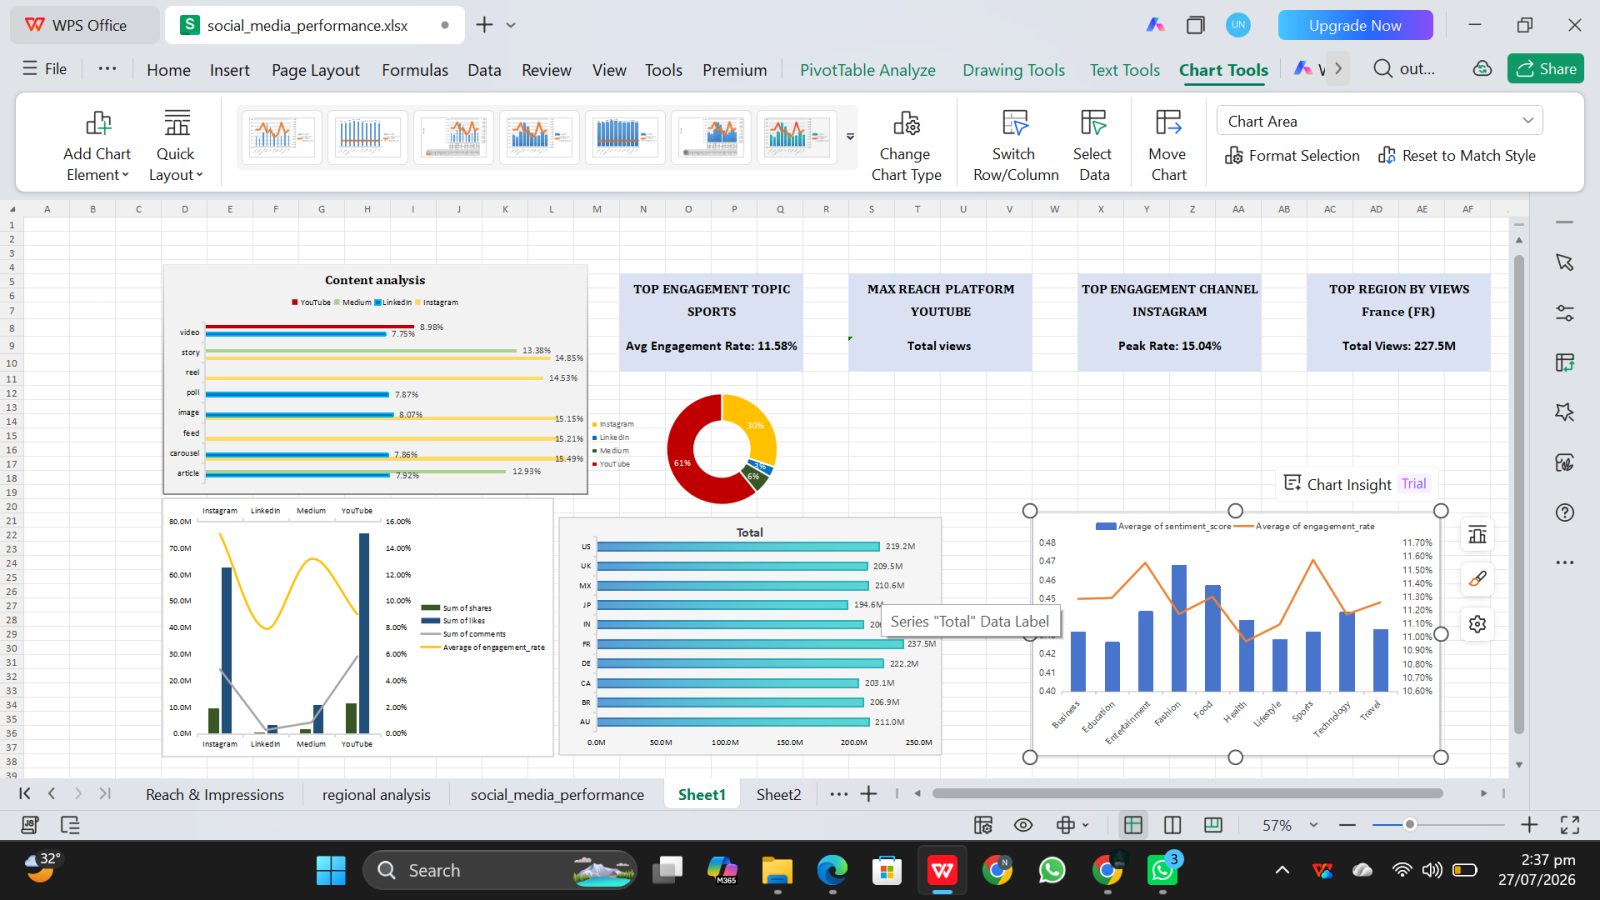Image resolution: width=1600 pixels, height=900 pixels.
Task: Open the File menu
Action: (x=45, y=69)
